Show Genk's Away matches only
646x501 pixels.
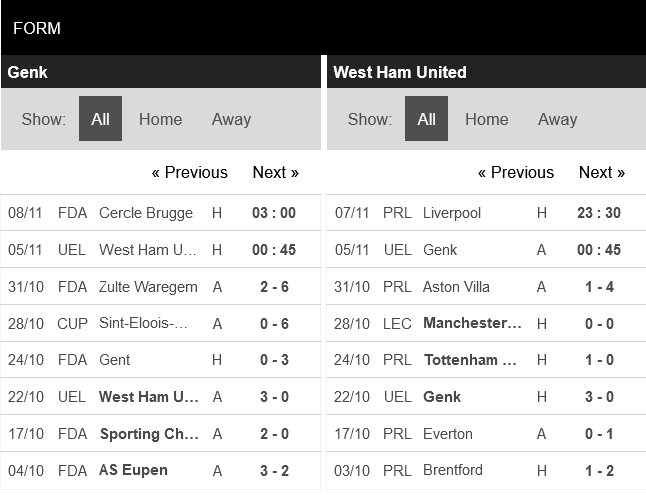pos(231,119)
